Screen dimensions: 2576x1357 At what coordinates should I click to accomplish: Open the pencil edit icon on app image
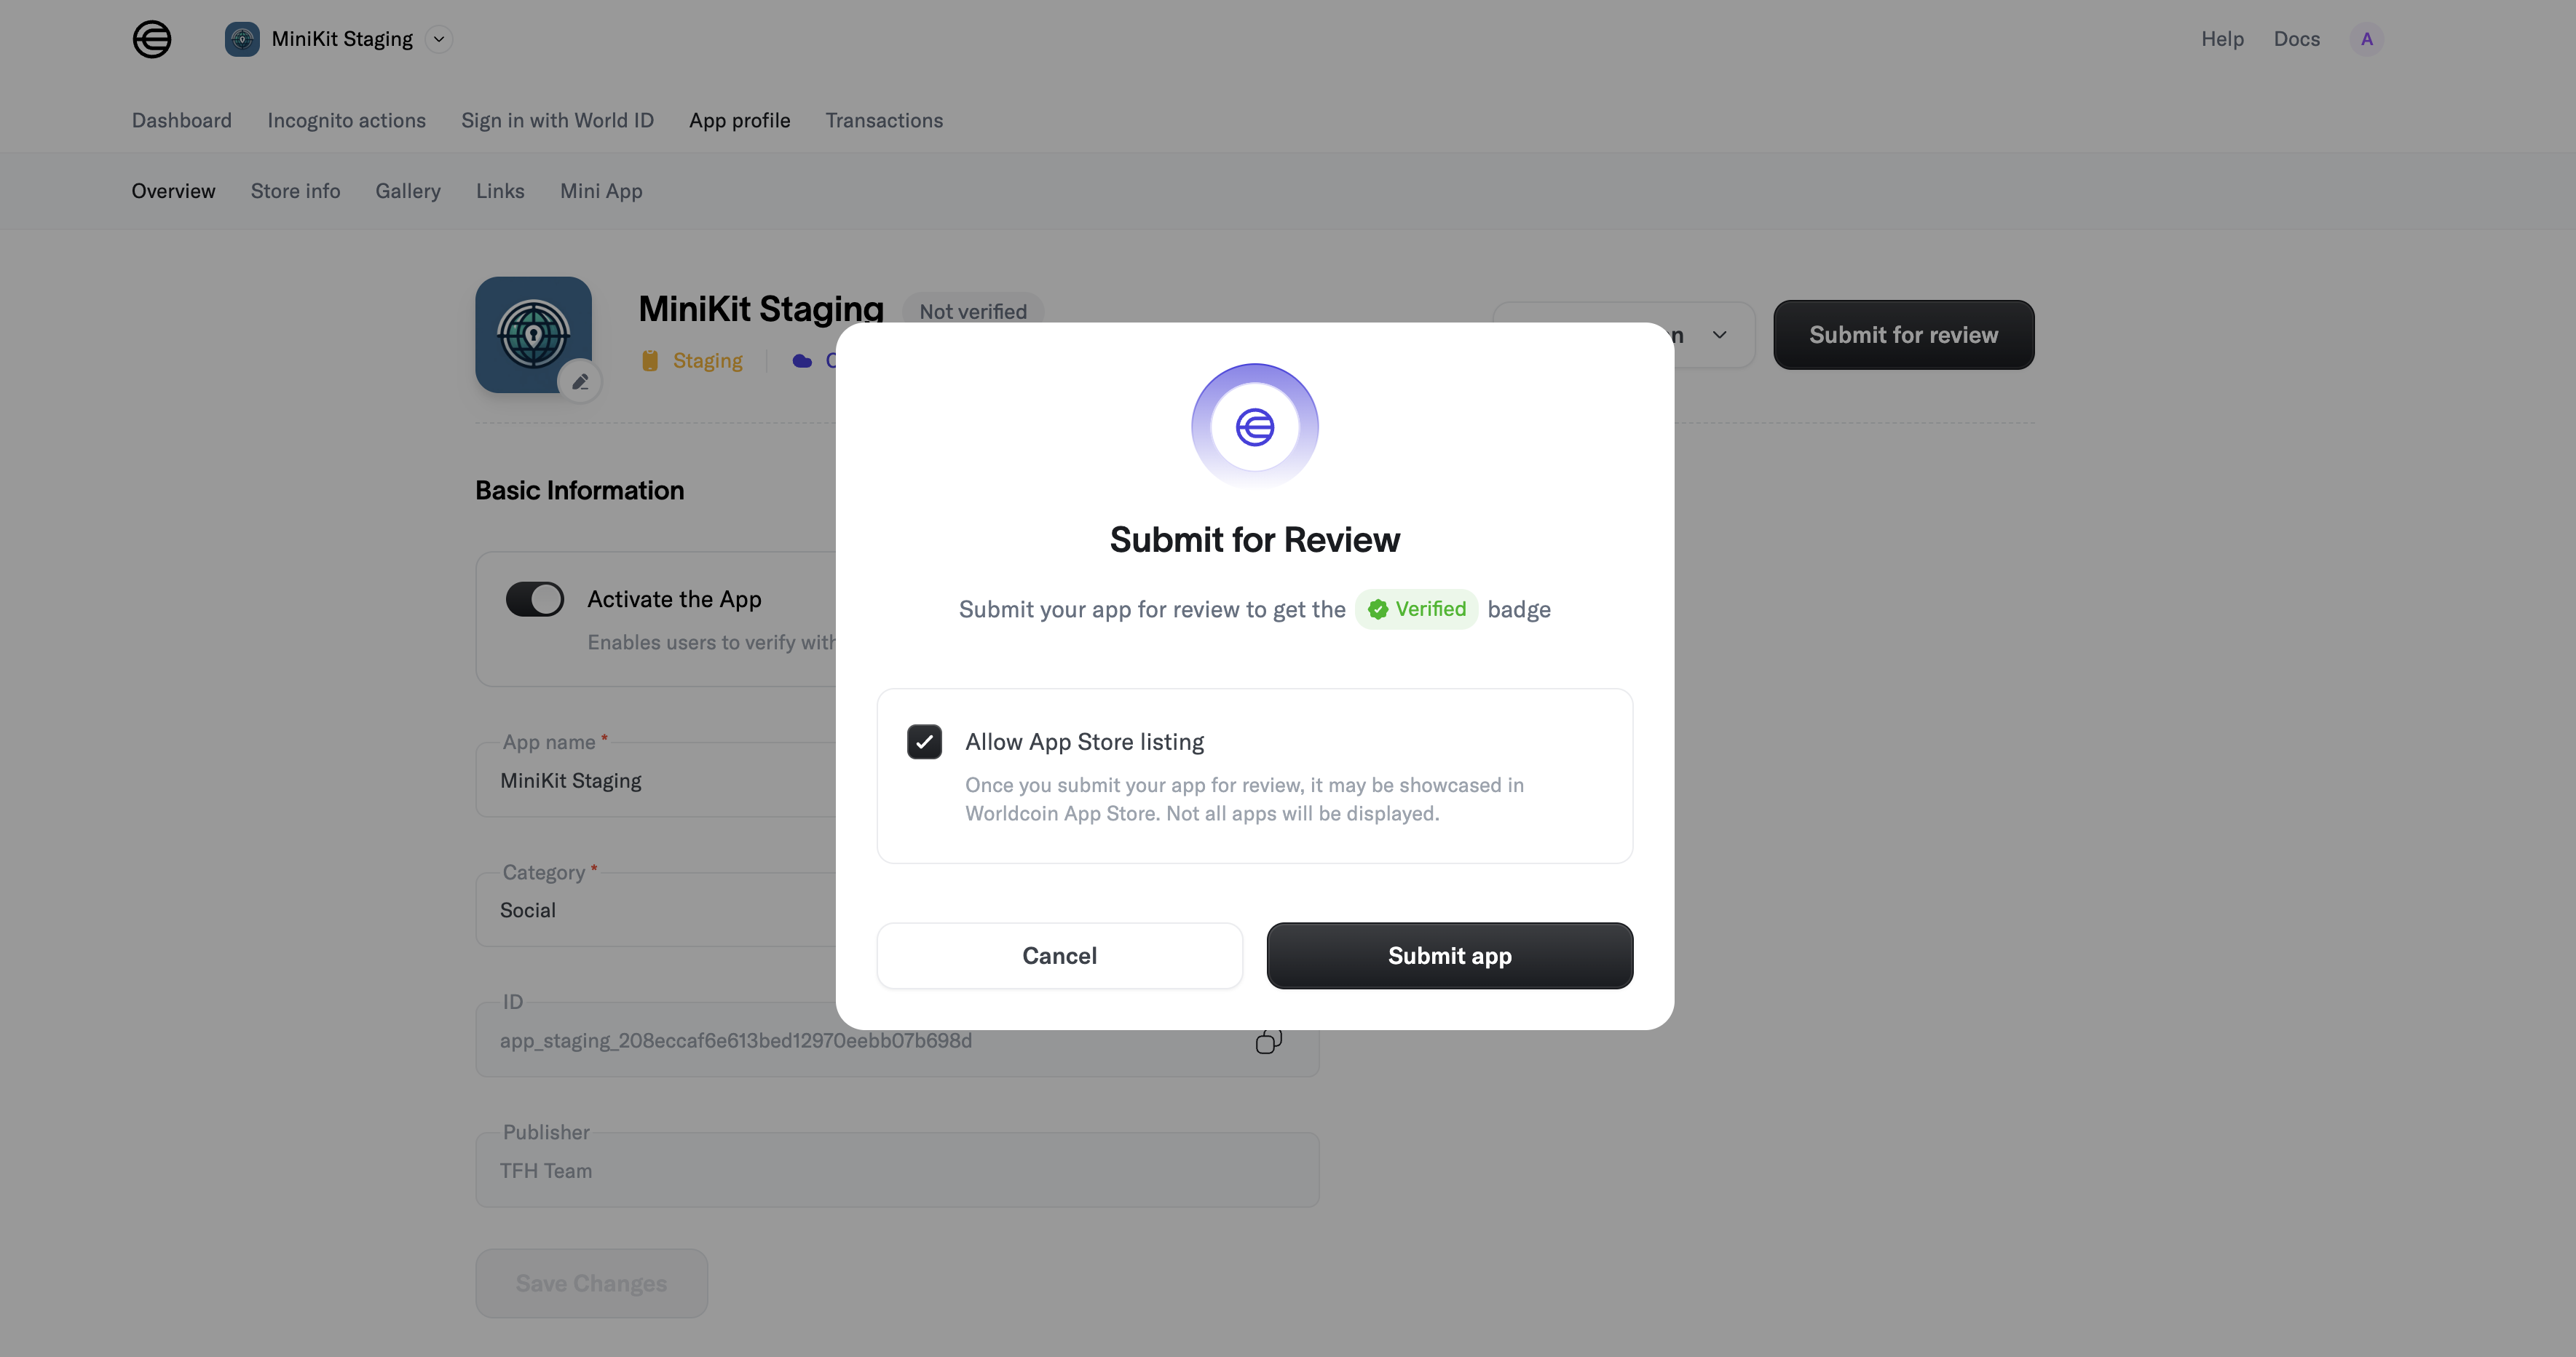click(581, 381)
